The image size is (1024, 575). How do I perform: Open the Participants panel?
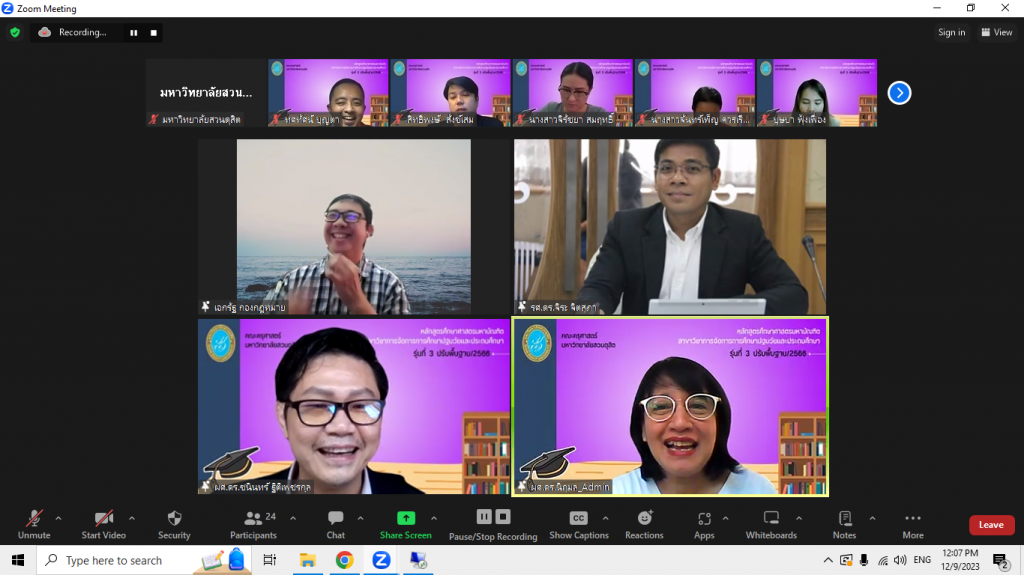pos(253,519)
